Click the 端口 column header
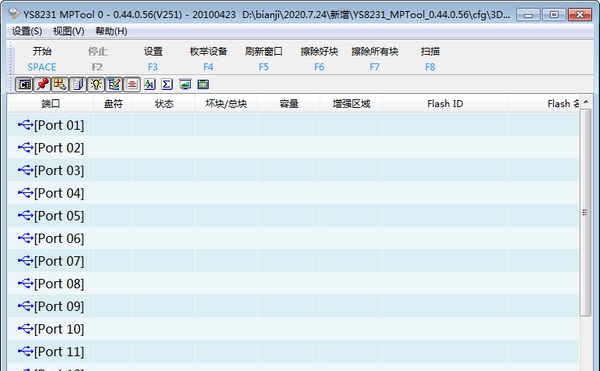This screenshot has height=371, width=600. (x=51, y=104)
